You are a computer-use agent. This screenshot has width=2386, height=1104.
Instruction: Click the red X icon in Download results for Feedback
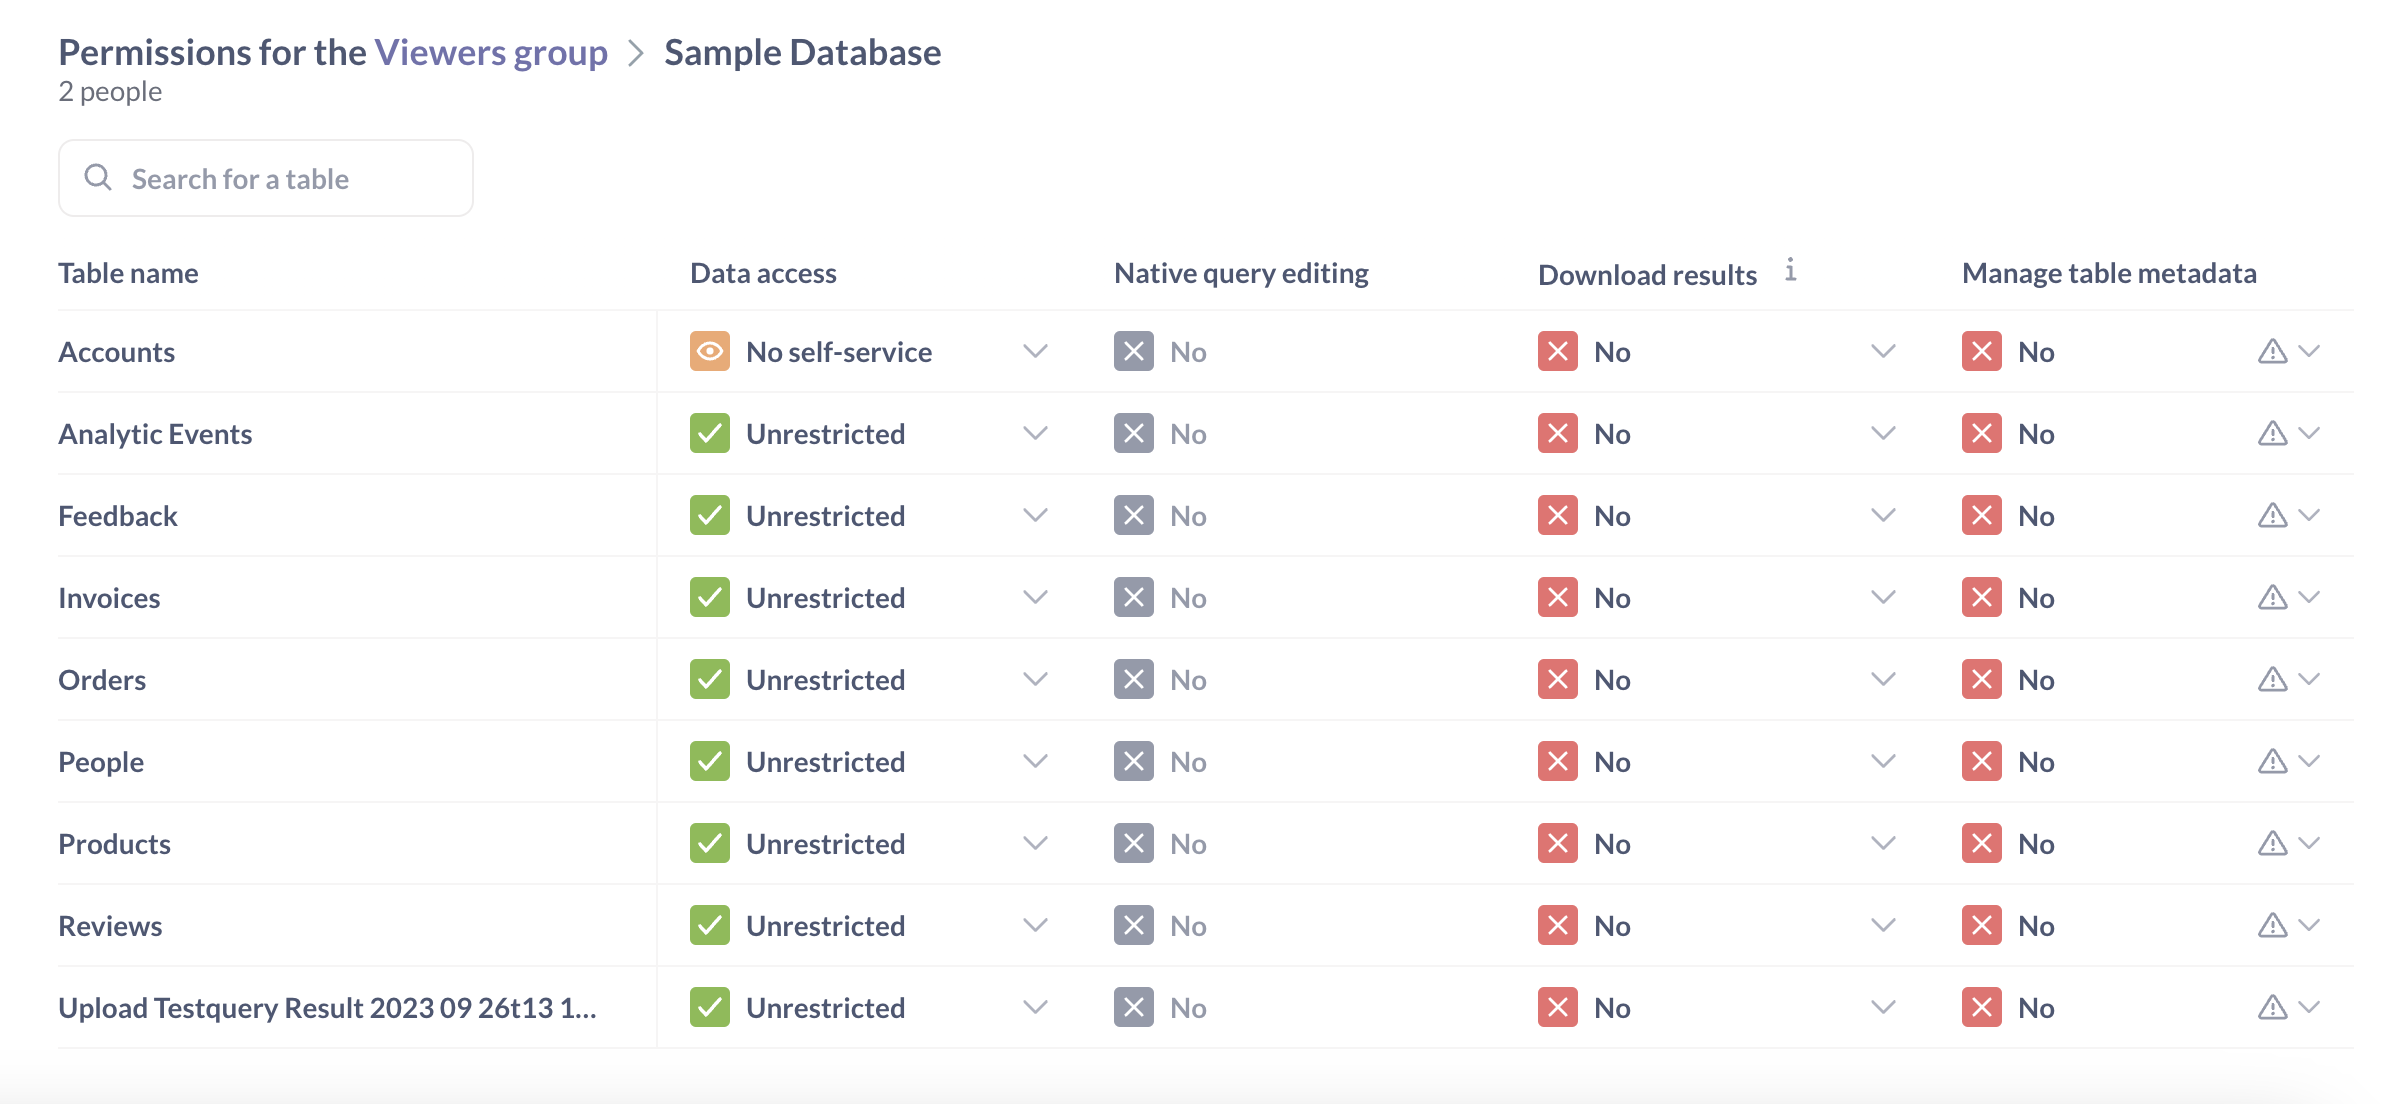click(x=1557, y=515)
